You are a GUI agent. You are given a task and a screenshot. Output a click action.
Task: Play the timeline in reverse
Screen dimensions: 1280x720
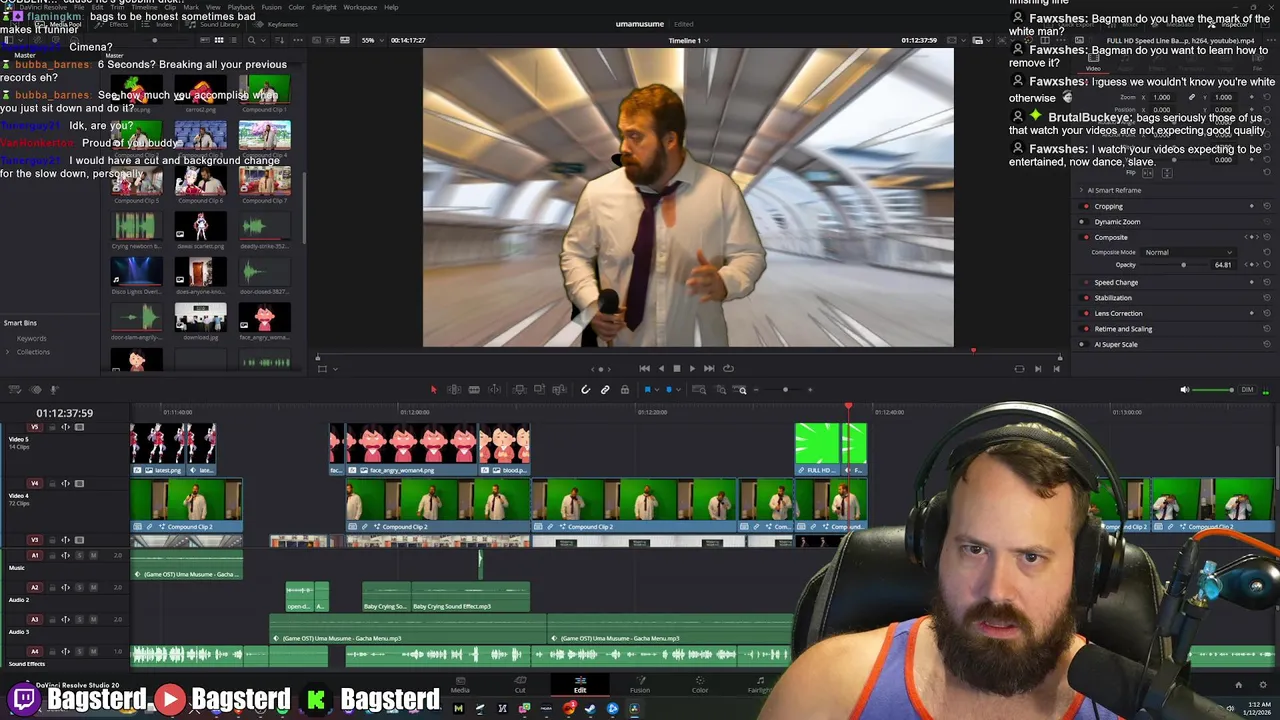pyautogui.click(x=661, y=368)
